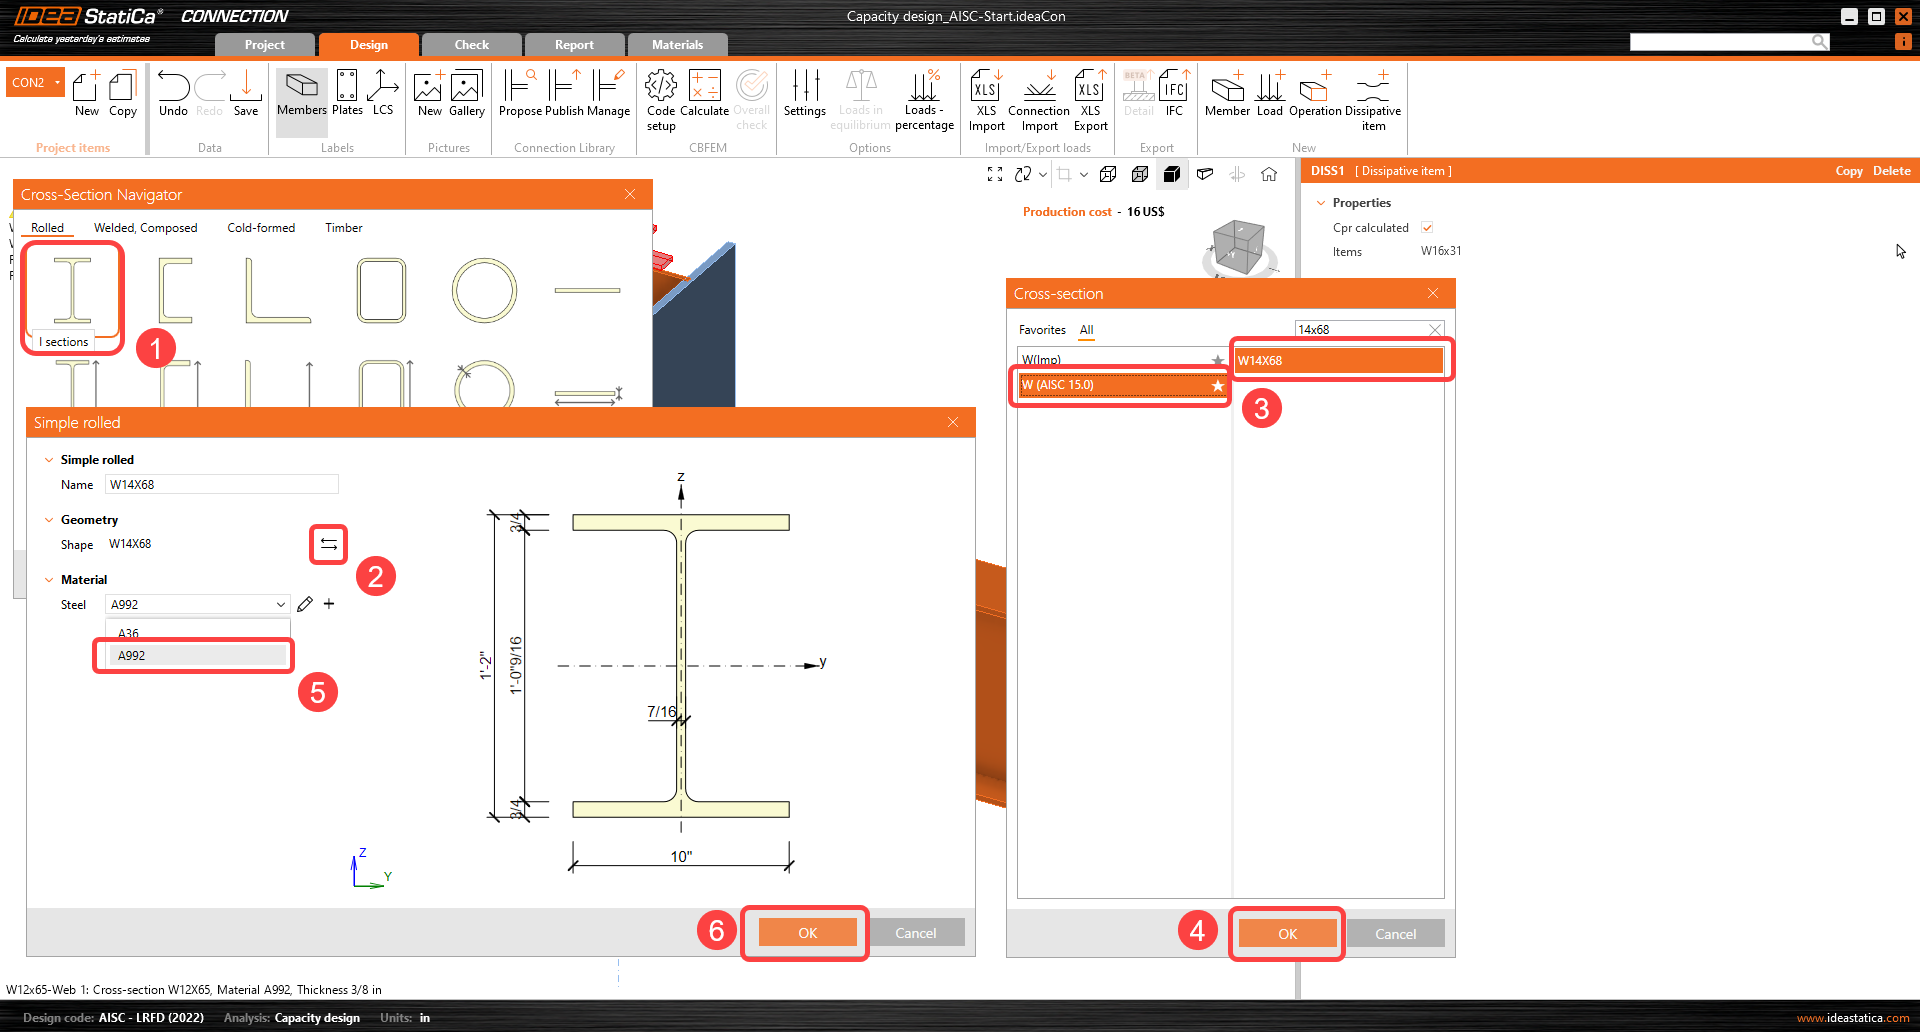This screenshot has width=1920, height=1032.
Task: Toggle the Cpr calculated checkbox
Action: [1427, 227]
